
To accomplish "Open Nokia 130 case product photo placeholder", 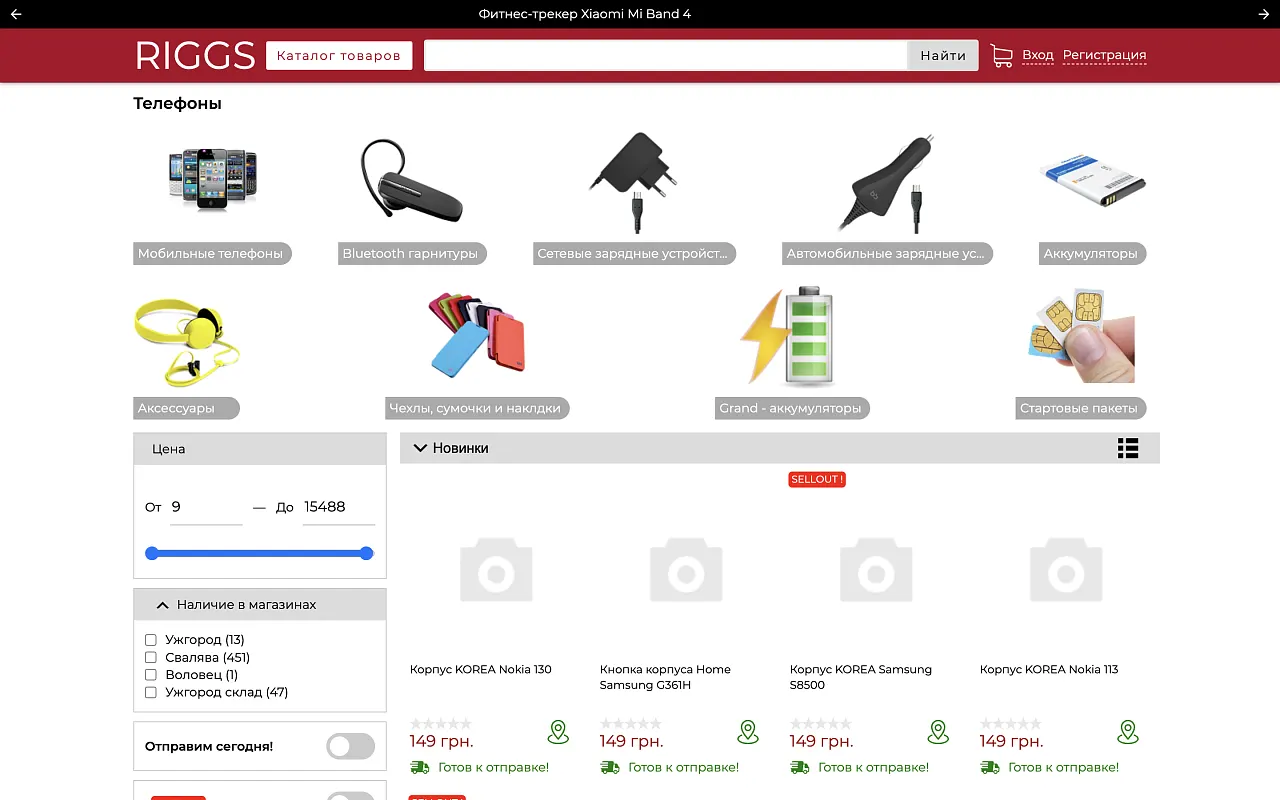I will [x=496, y=570].
